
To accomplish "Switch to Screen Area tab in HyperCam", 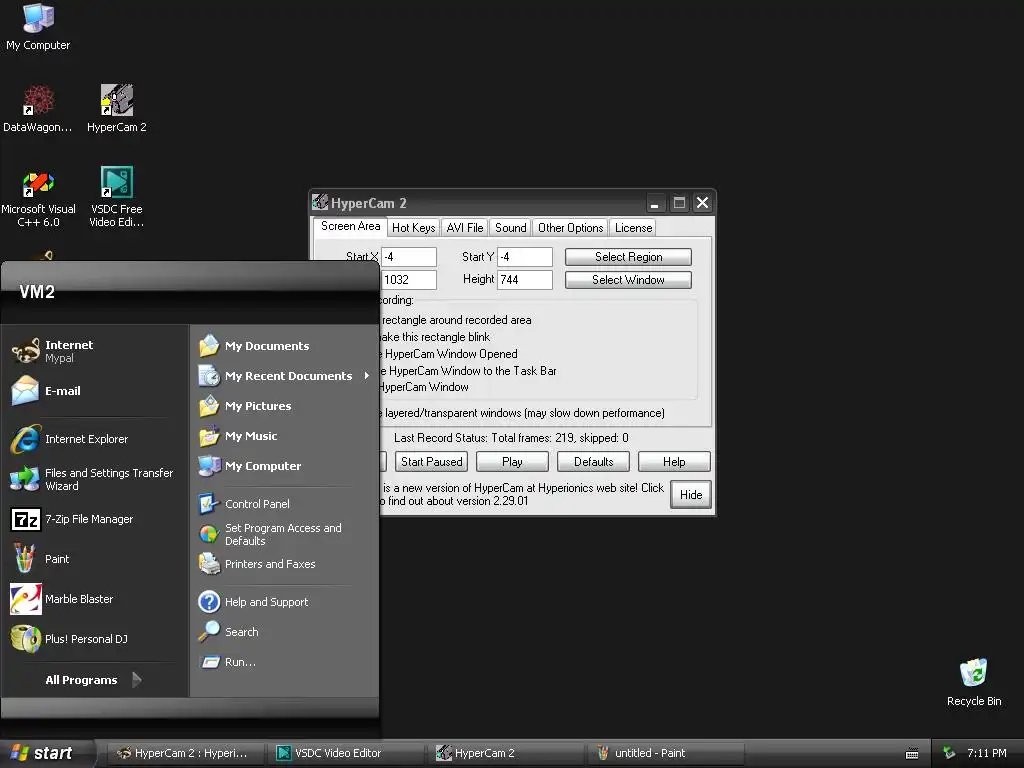I will pos(351,227).
